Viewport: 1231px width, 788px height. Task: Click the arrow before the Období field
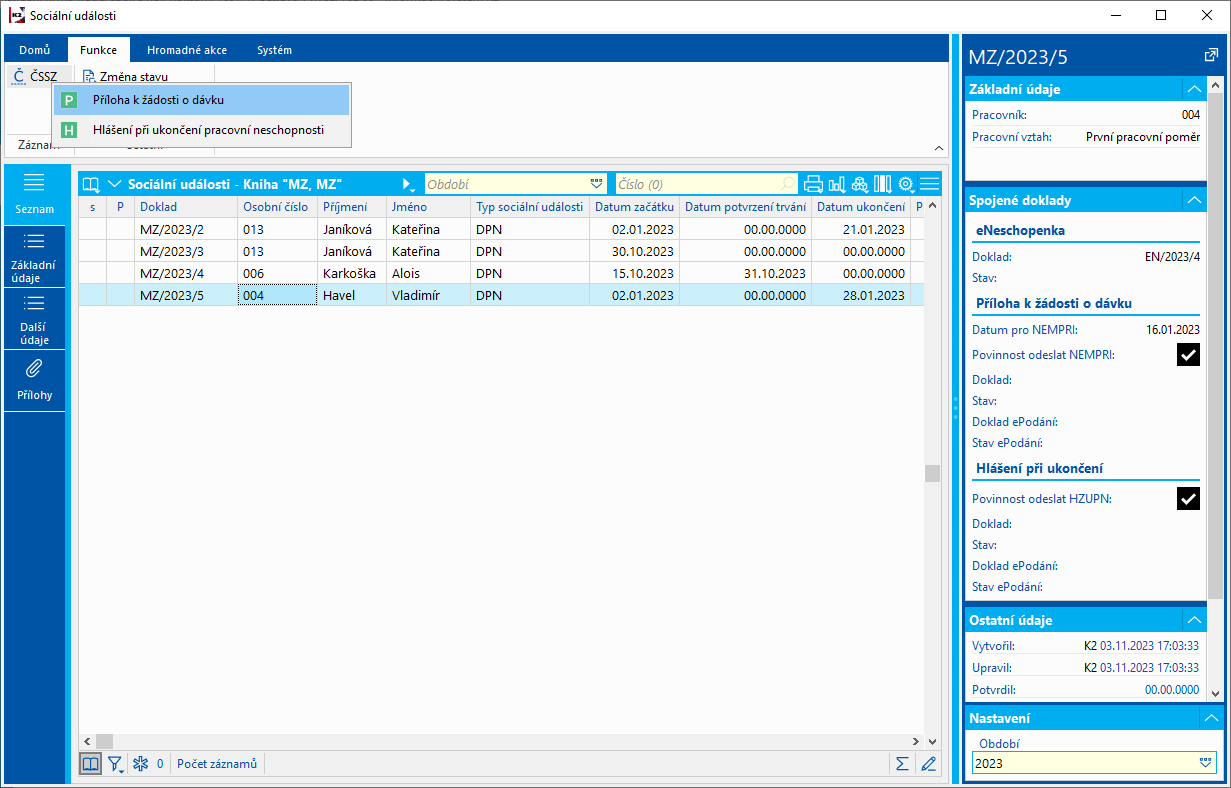point(408,184)
